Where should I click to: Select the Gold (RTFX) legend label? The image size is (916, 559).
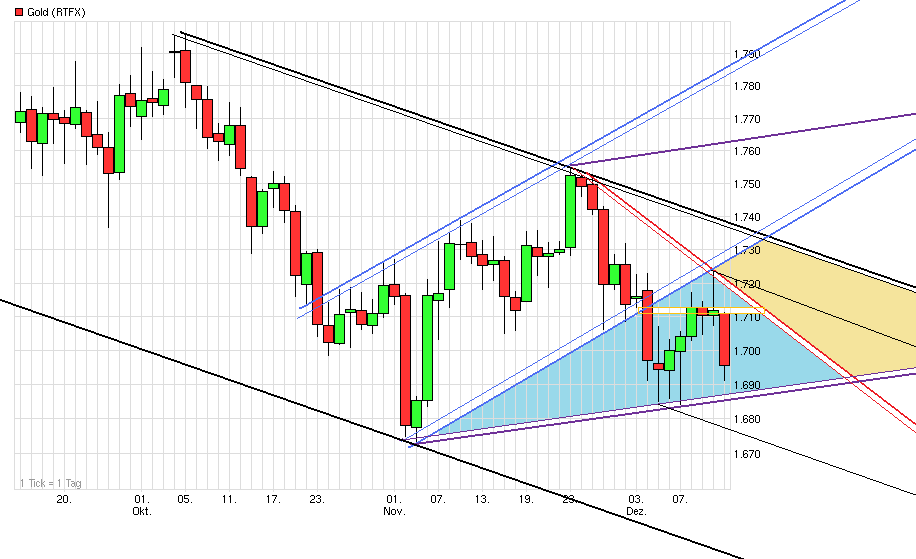[x=56, y=12]
